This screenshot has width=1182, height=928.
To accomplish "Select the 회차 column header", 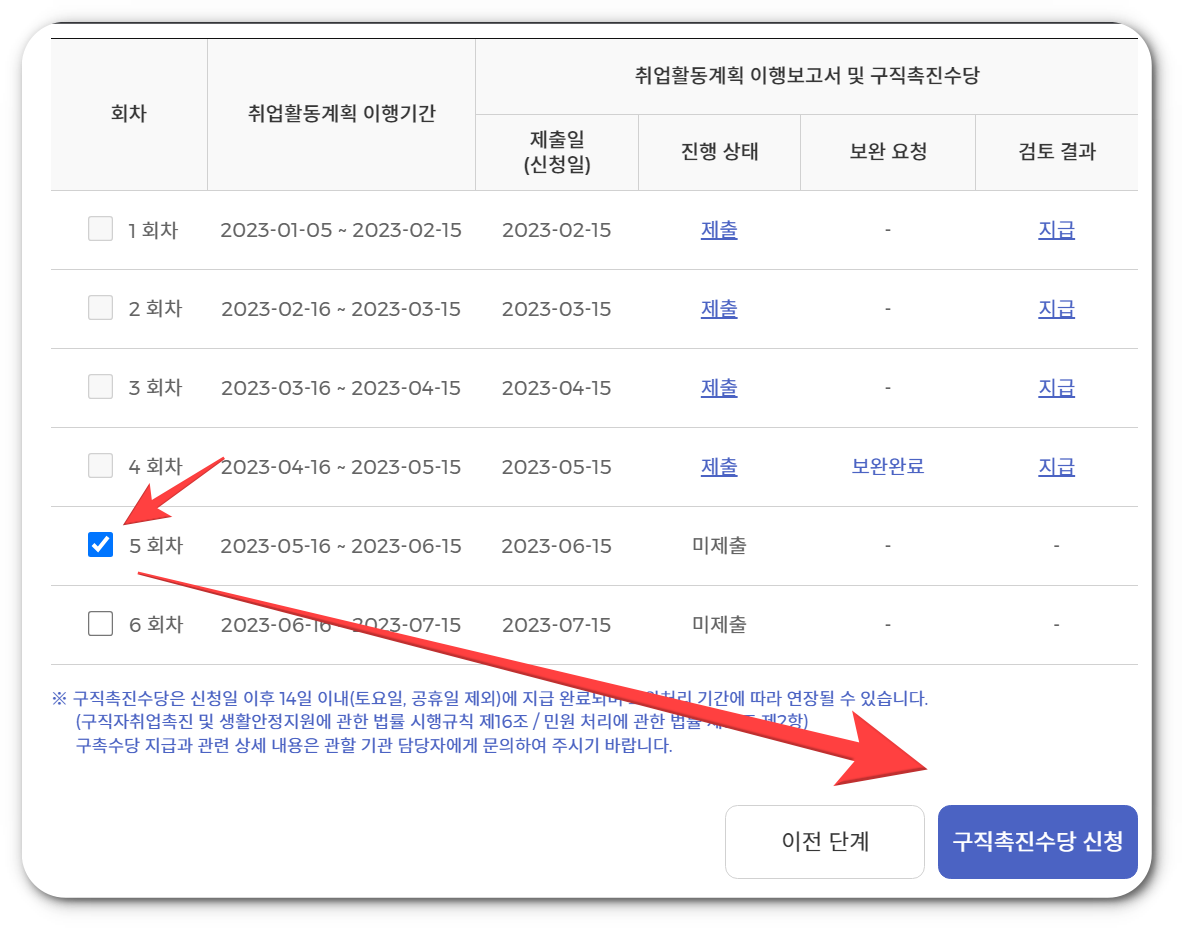I will click(129, 114).
